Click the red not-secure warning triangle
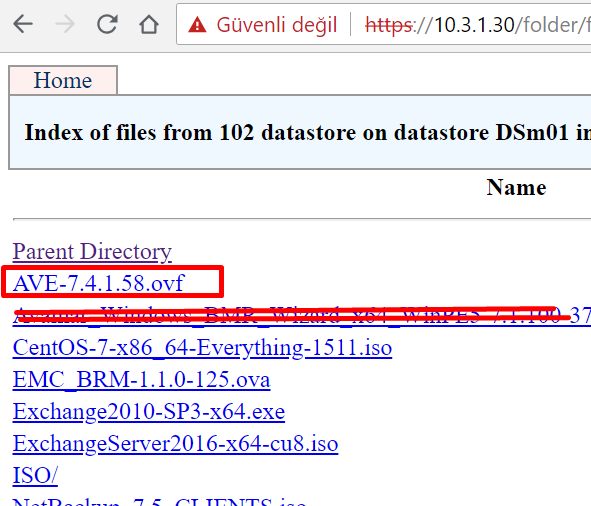This screenshot has width=591, height=506. pyautogui.click(x=198, y=25)
